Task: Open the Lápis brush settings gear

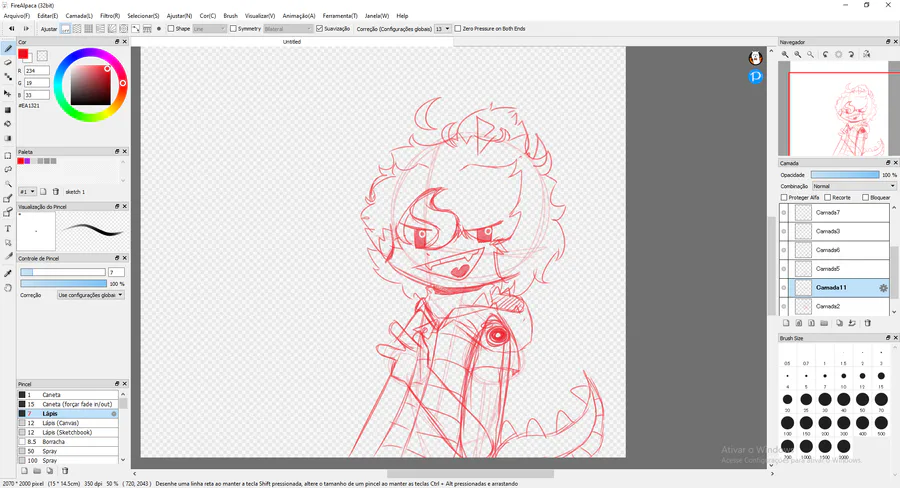Action: point(114,413)
